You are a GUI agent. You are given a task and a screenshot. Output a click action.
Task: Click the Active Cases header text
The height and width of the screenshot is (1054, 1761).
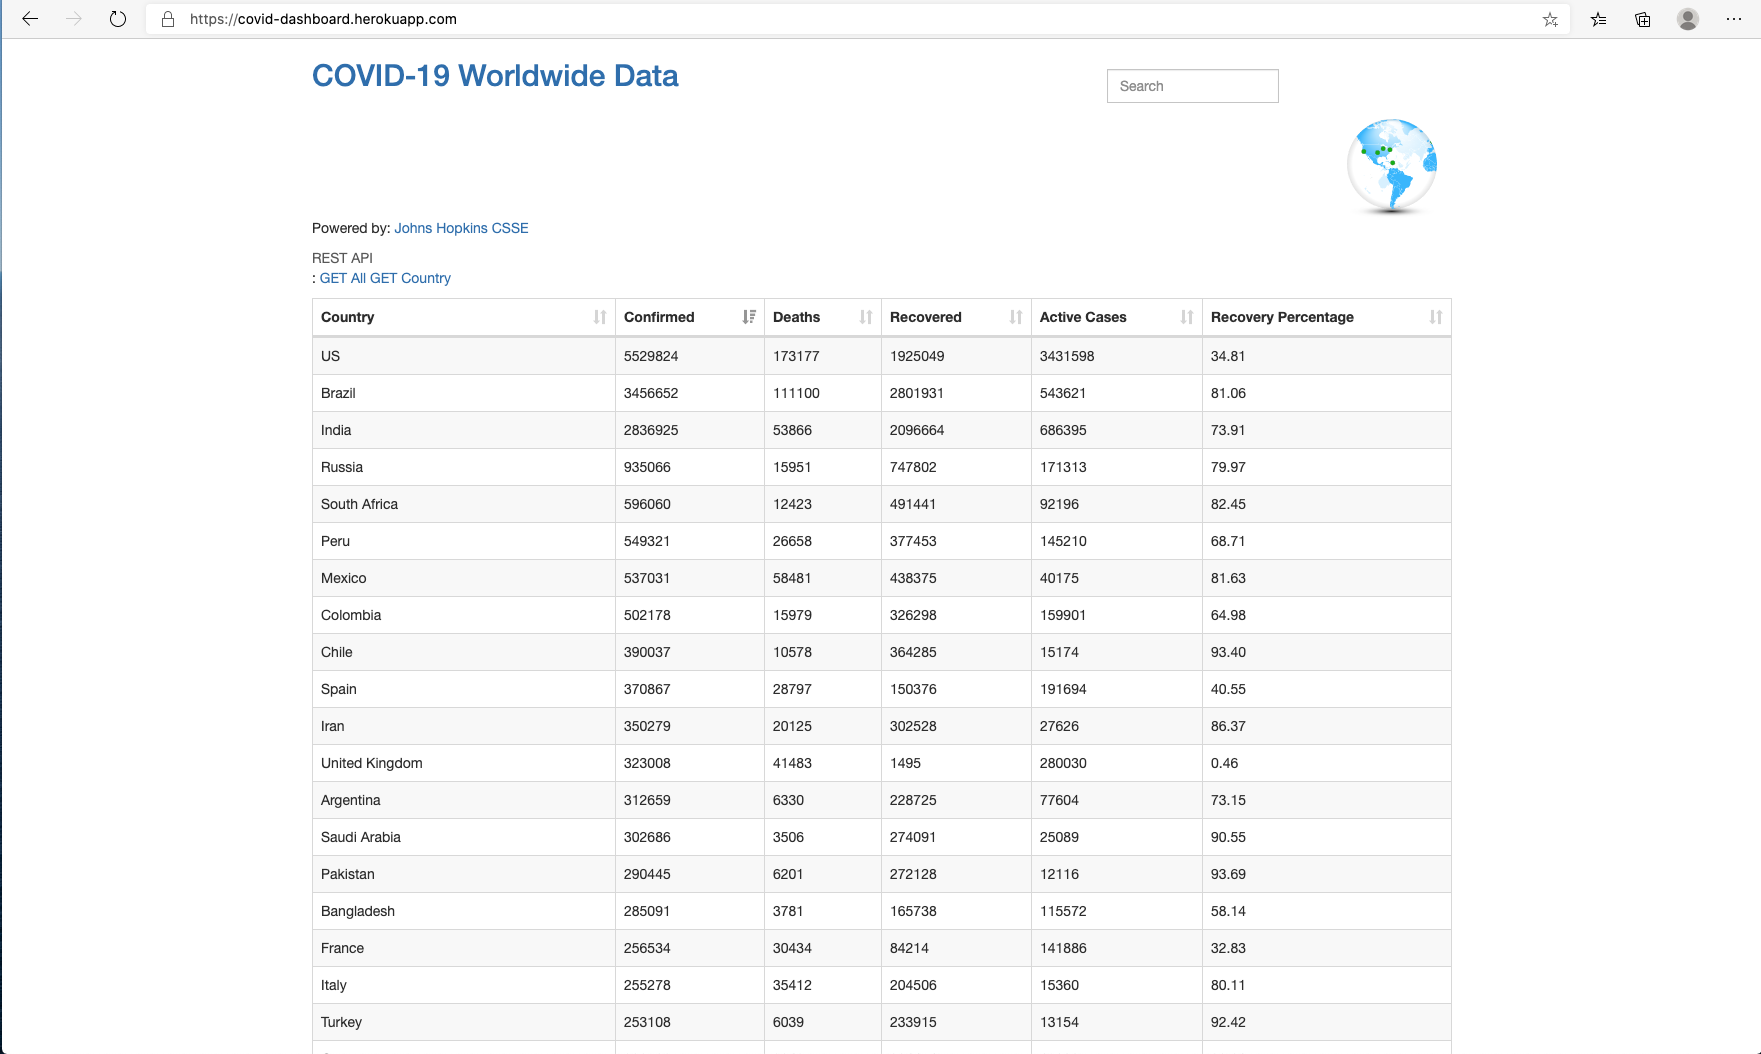[1083, 317]
